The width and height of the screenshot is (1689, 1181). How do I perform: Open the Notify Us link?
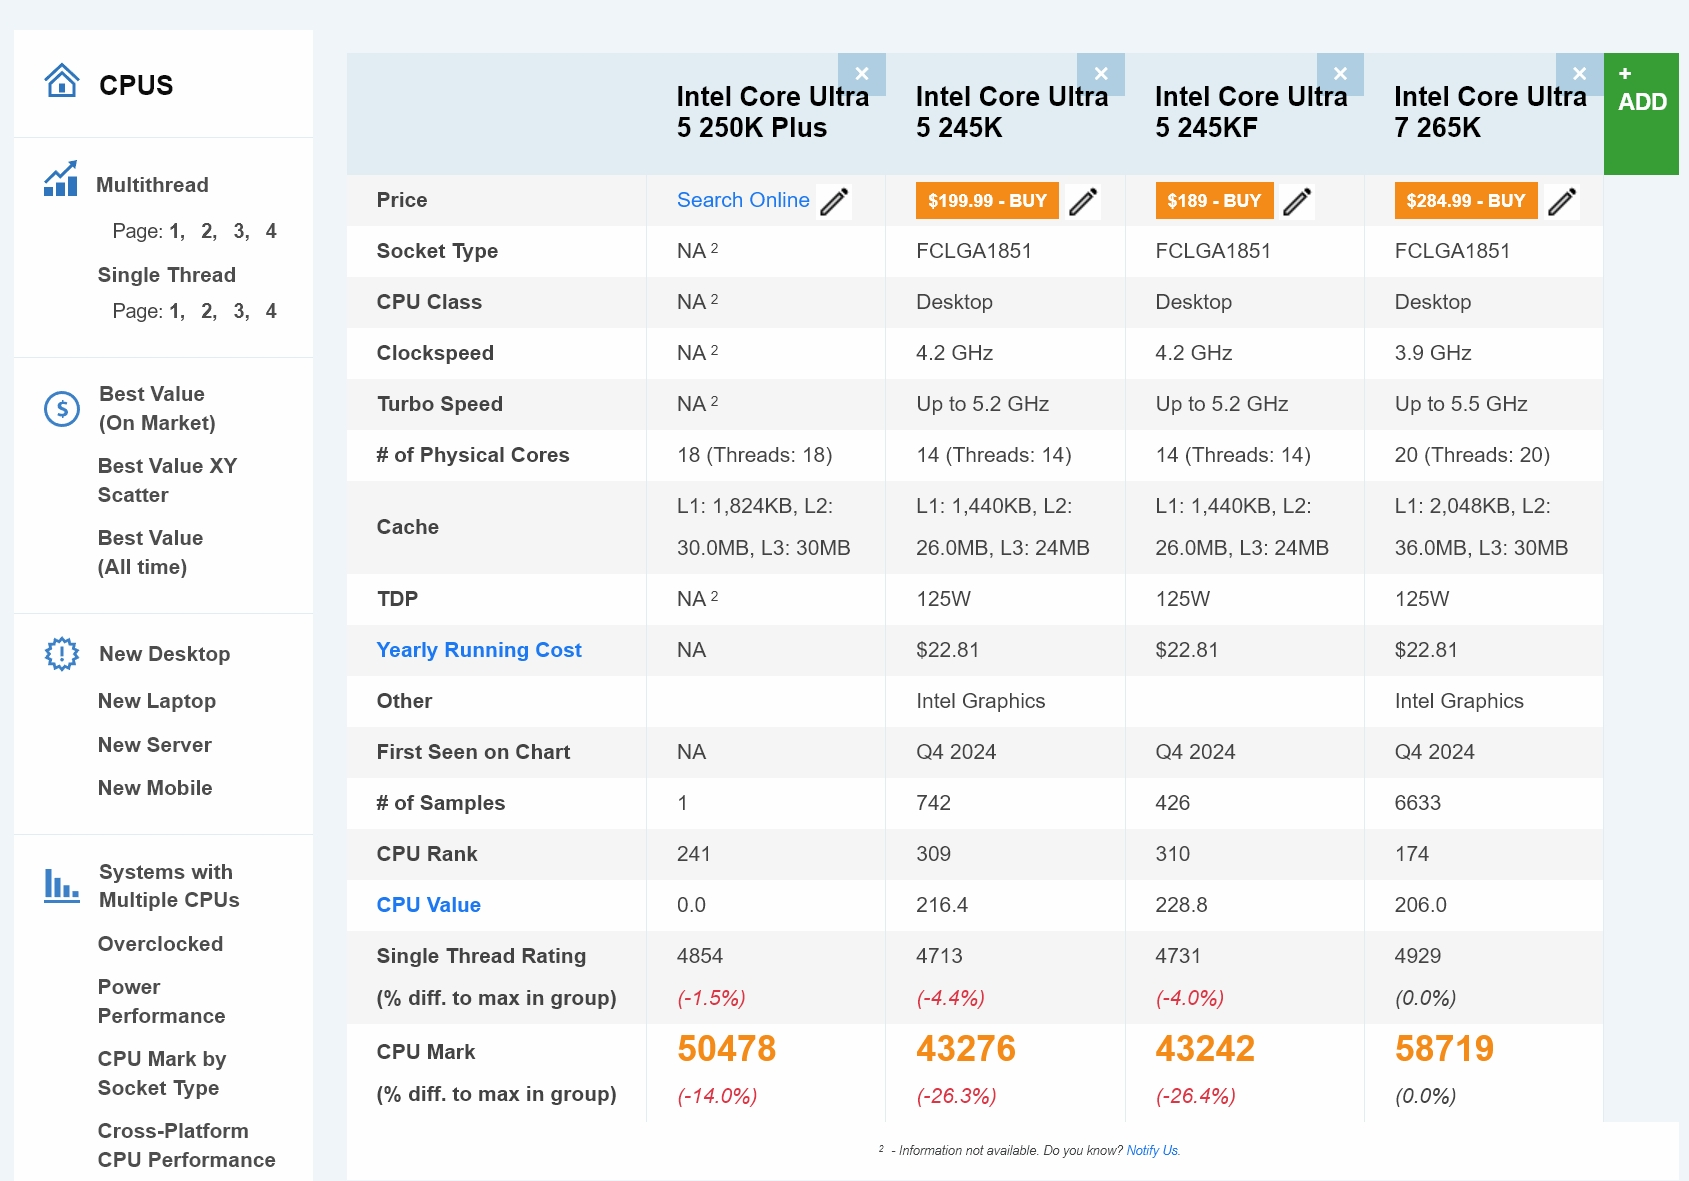(1152, 1150)
